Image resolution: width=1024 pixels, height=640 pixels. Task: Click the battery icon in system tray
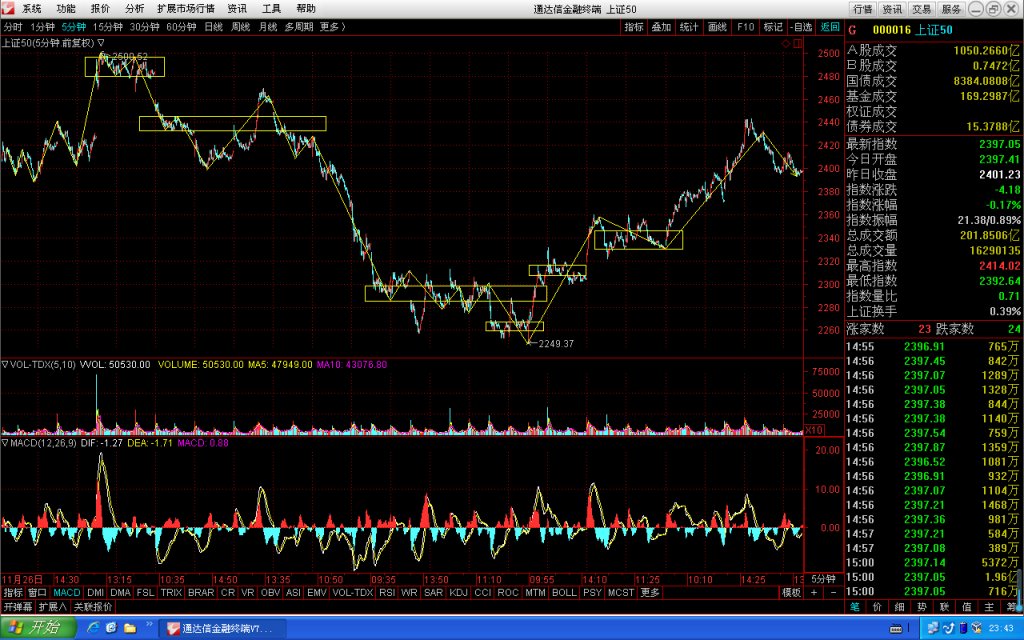[963, 628]
